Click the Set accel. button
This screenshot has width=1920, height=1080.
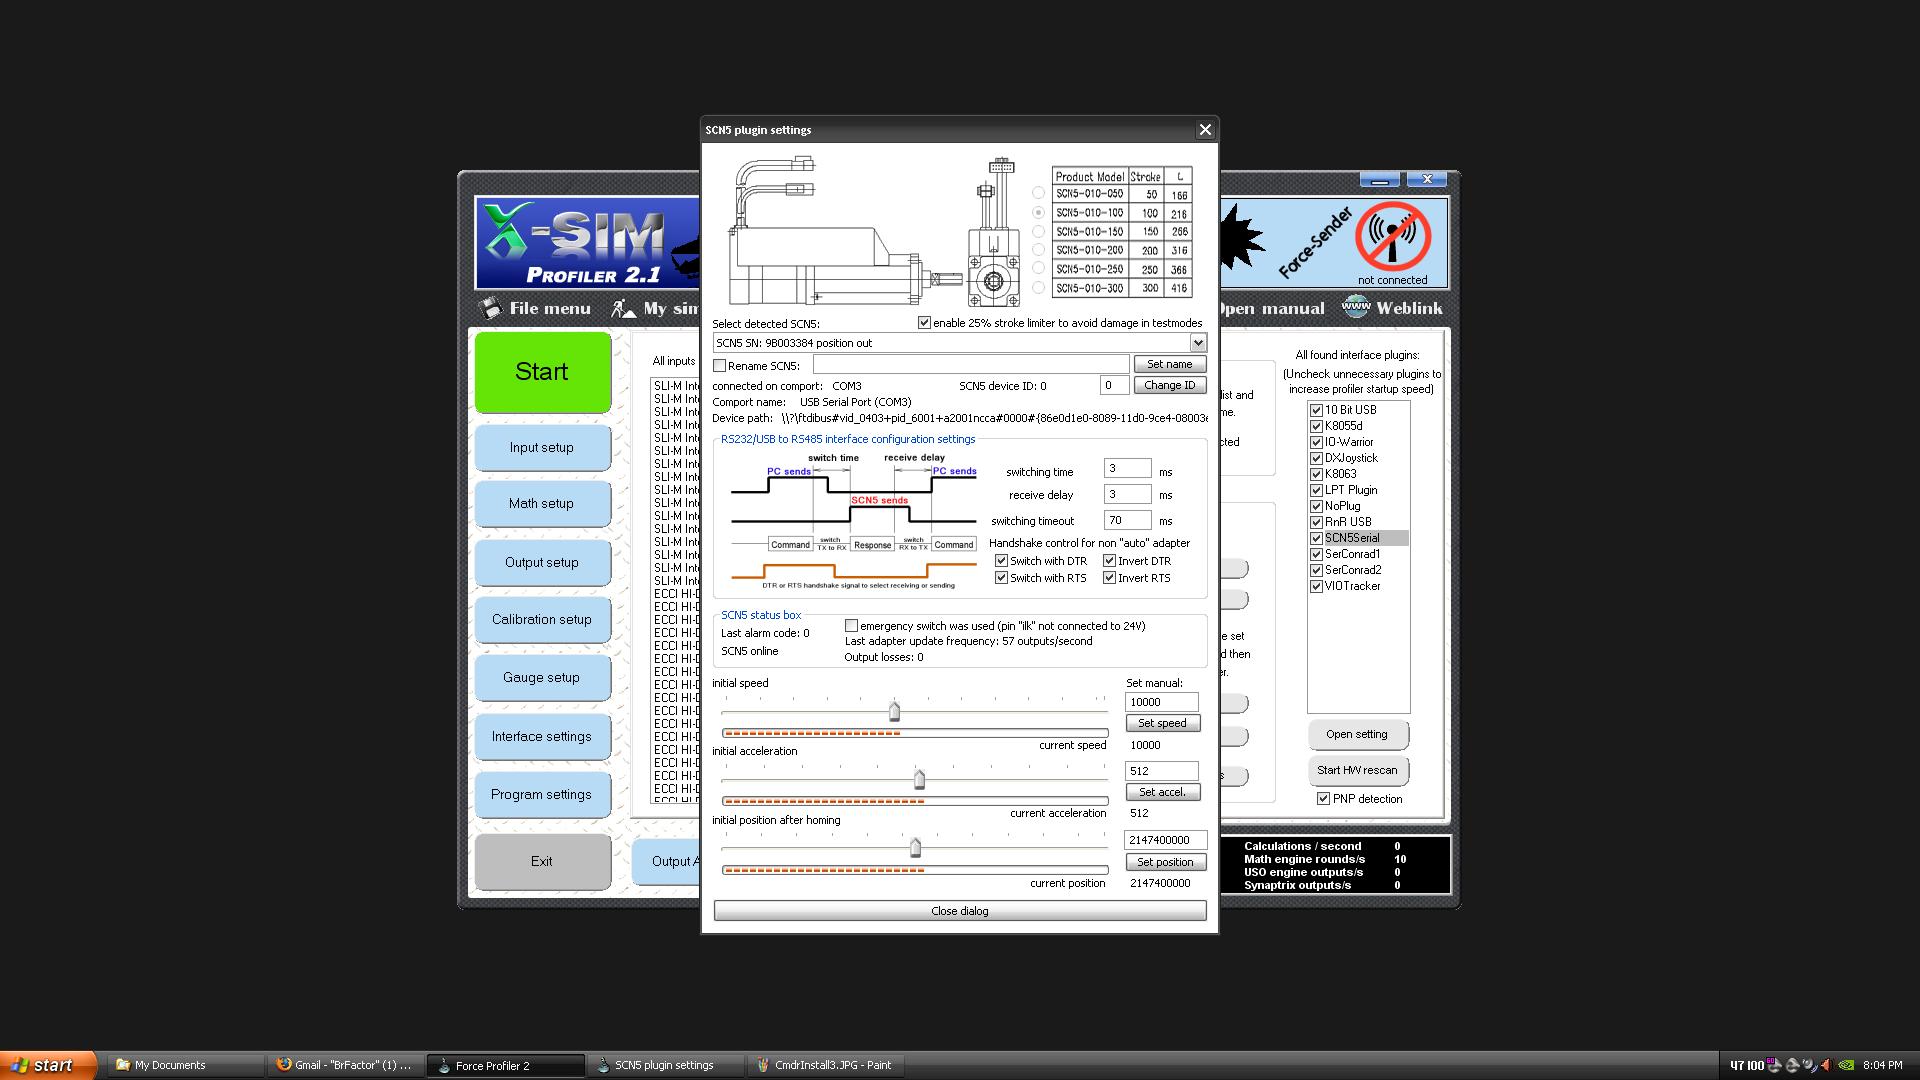tap(1162, 792)
